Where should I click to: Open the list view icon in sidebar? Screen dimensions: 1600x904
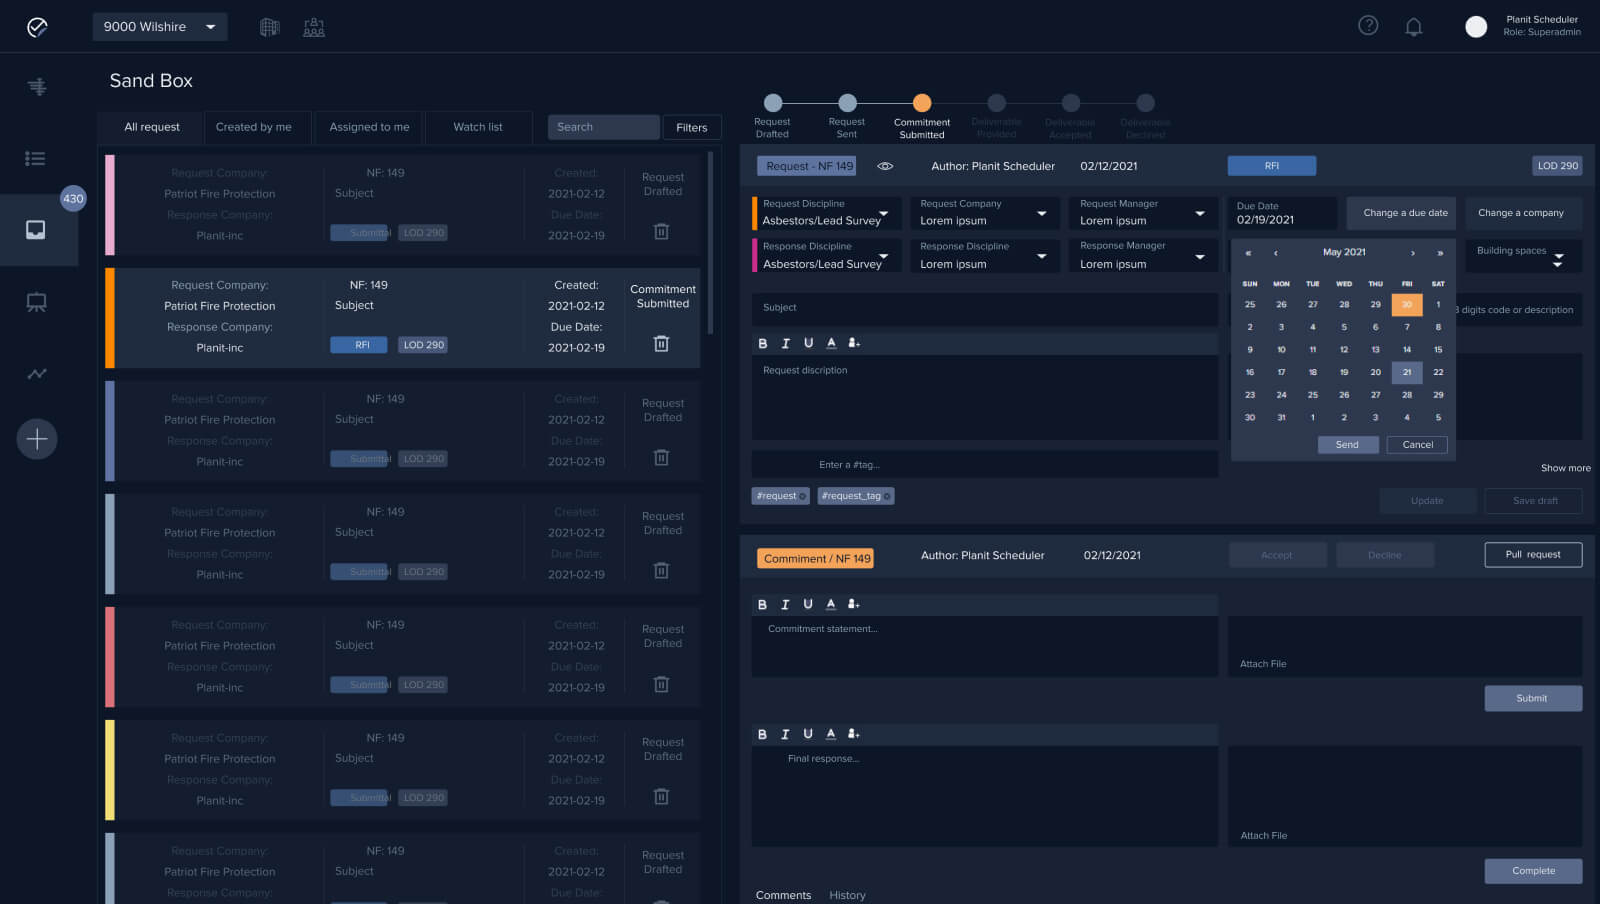[x=36, y=158]
